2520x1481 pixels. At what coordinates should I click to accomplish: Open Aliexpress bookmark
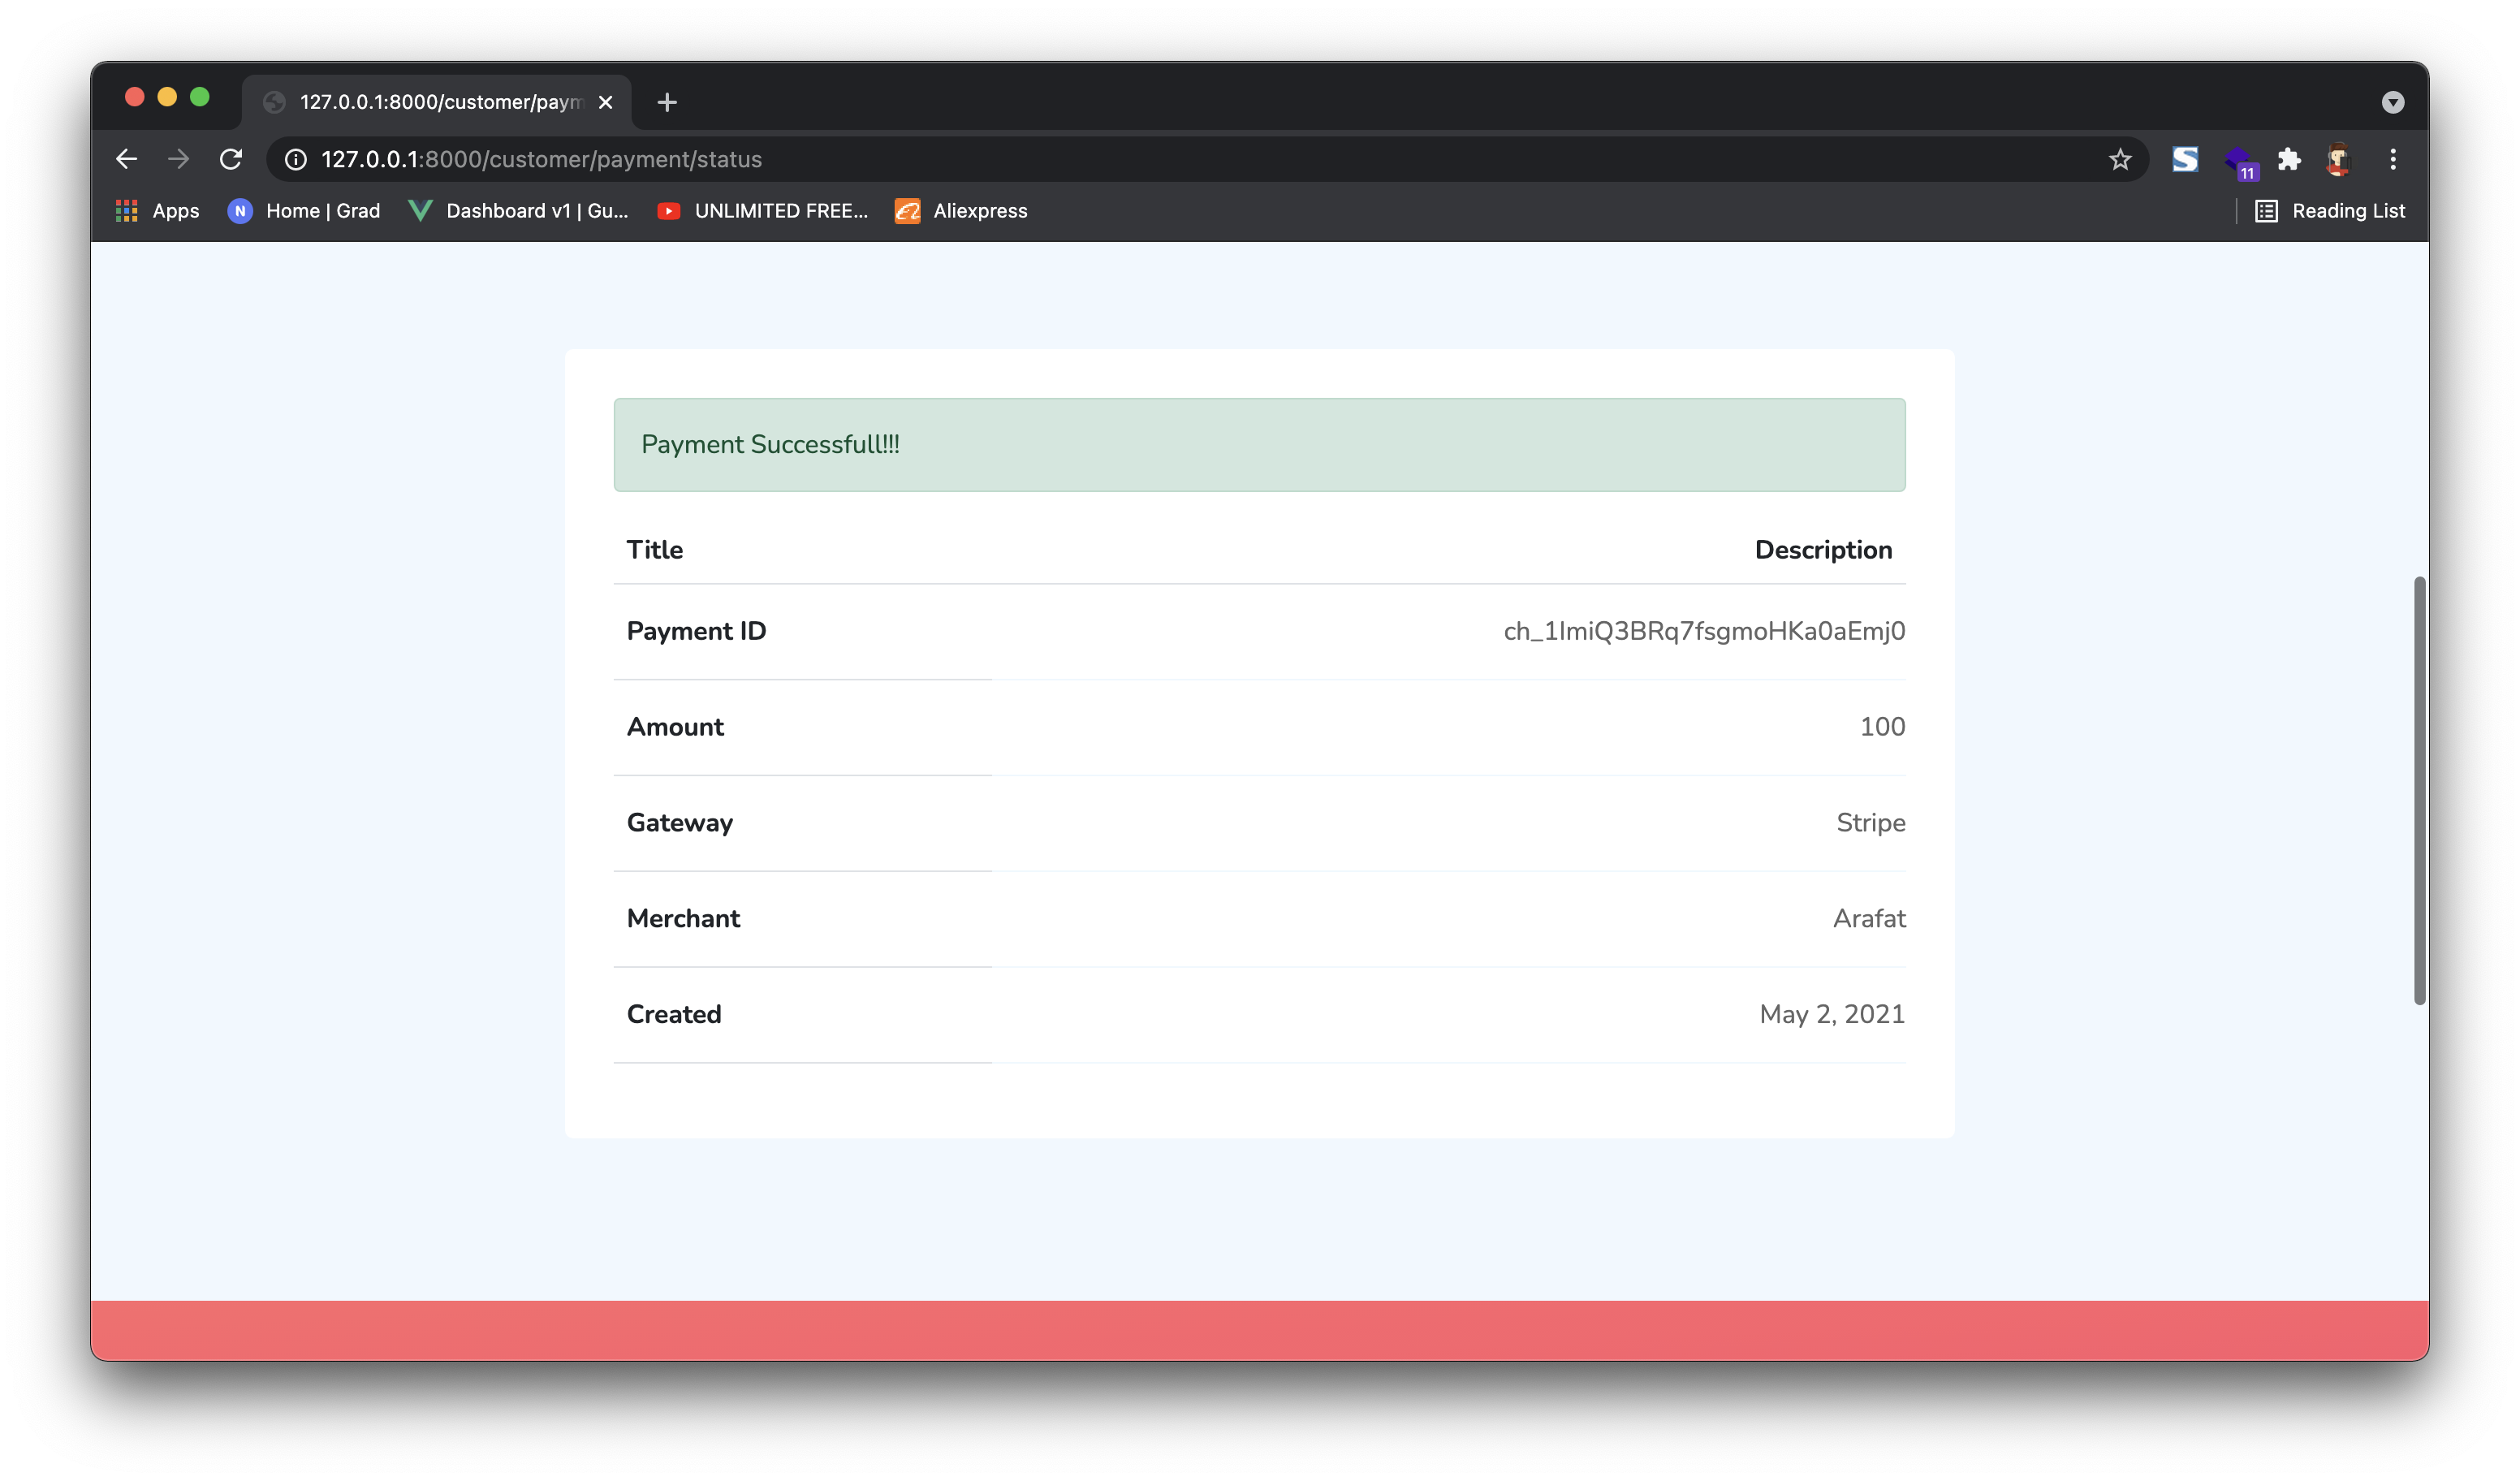click(x=961, y=211)
